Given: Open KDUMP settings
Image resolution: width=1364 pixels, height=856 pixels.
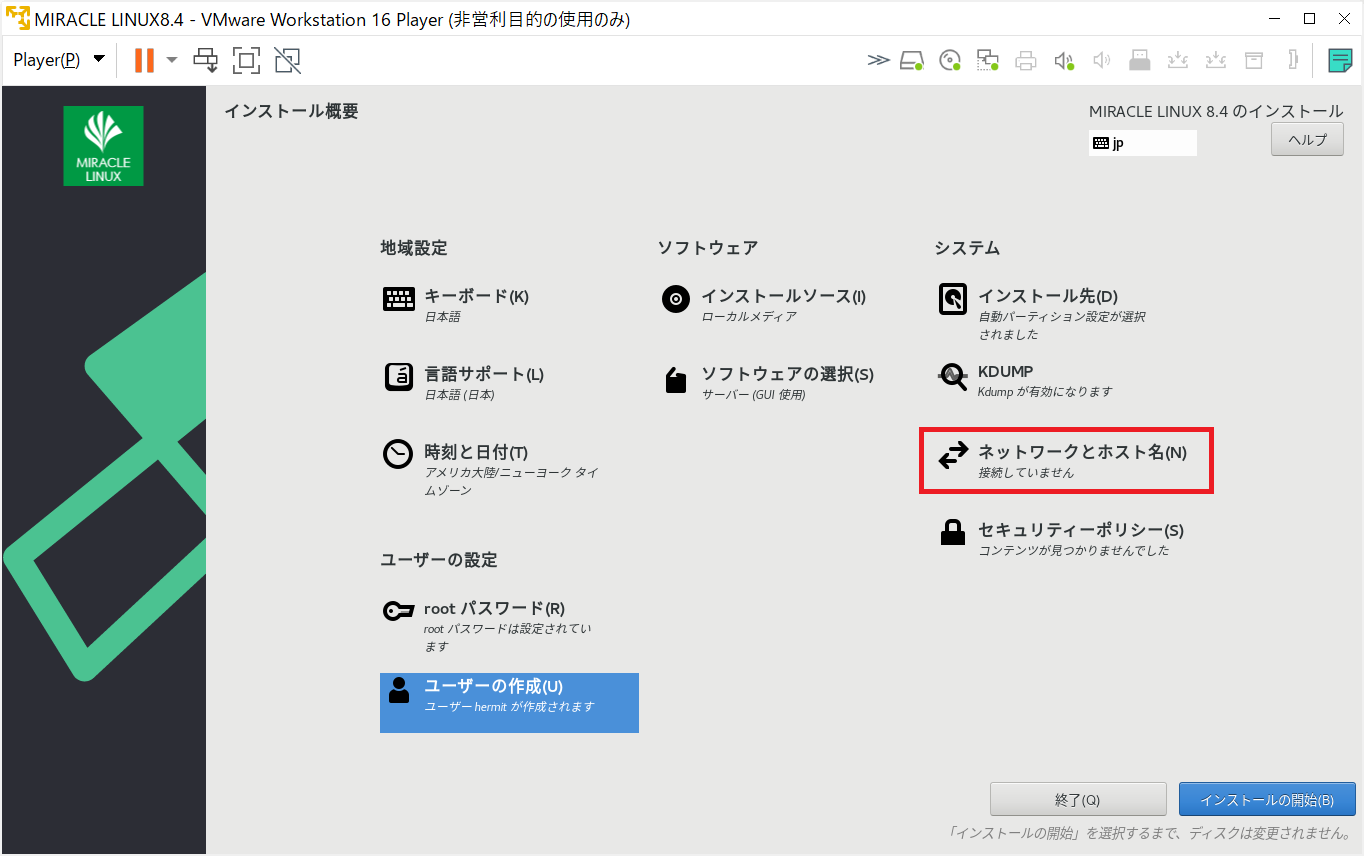Looking at the screenshot, I should point(1005,372).
